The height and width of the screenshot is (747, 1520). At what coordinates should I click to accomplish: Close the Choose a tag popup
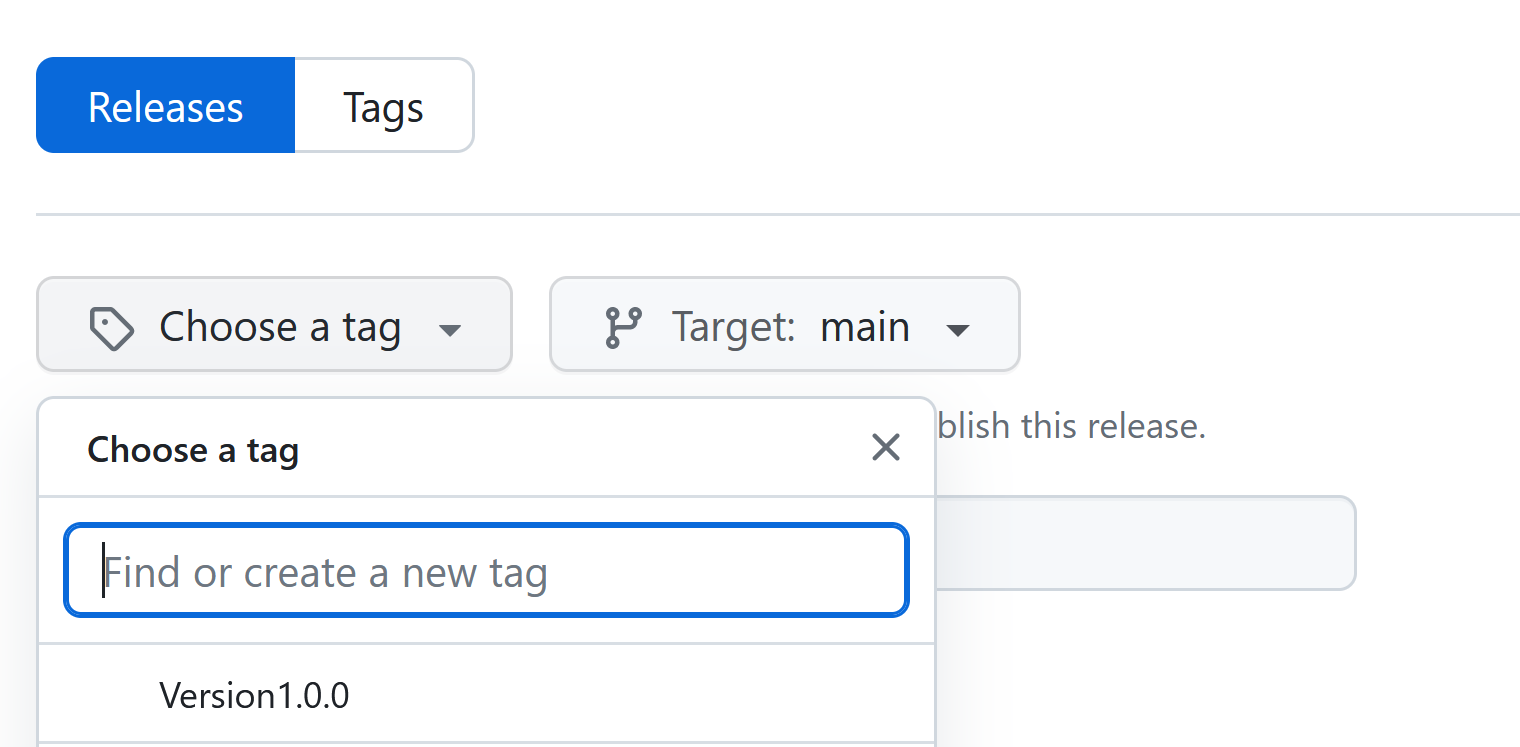click(x=885, y=448)
